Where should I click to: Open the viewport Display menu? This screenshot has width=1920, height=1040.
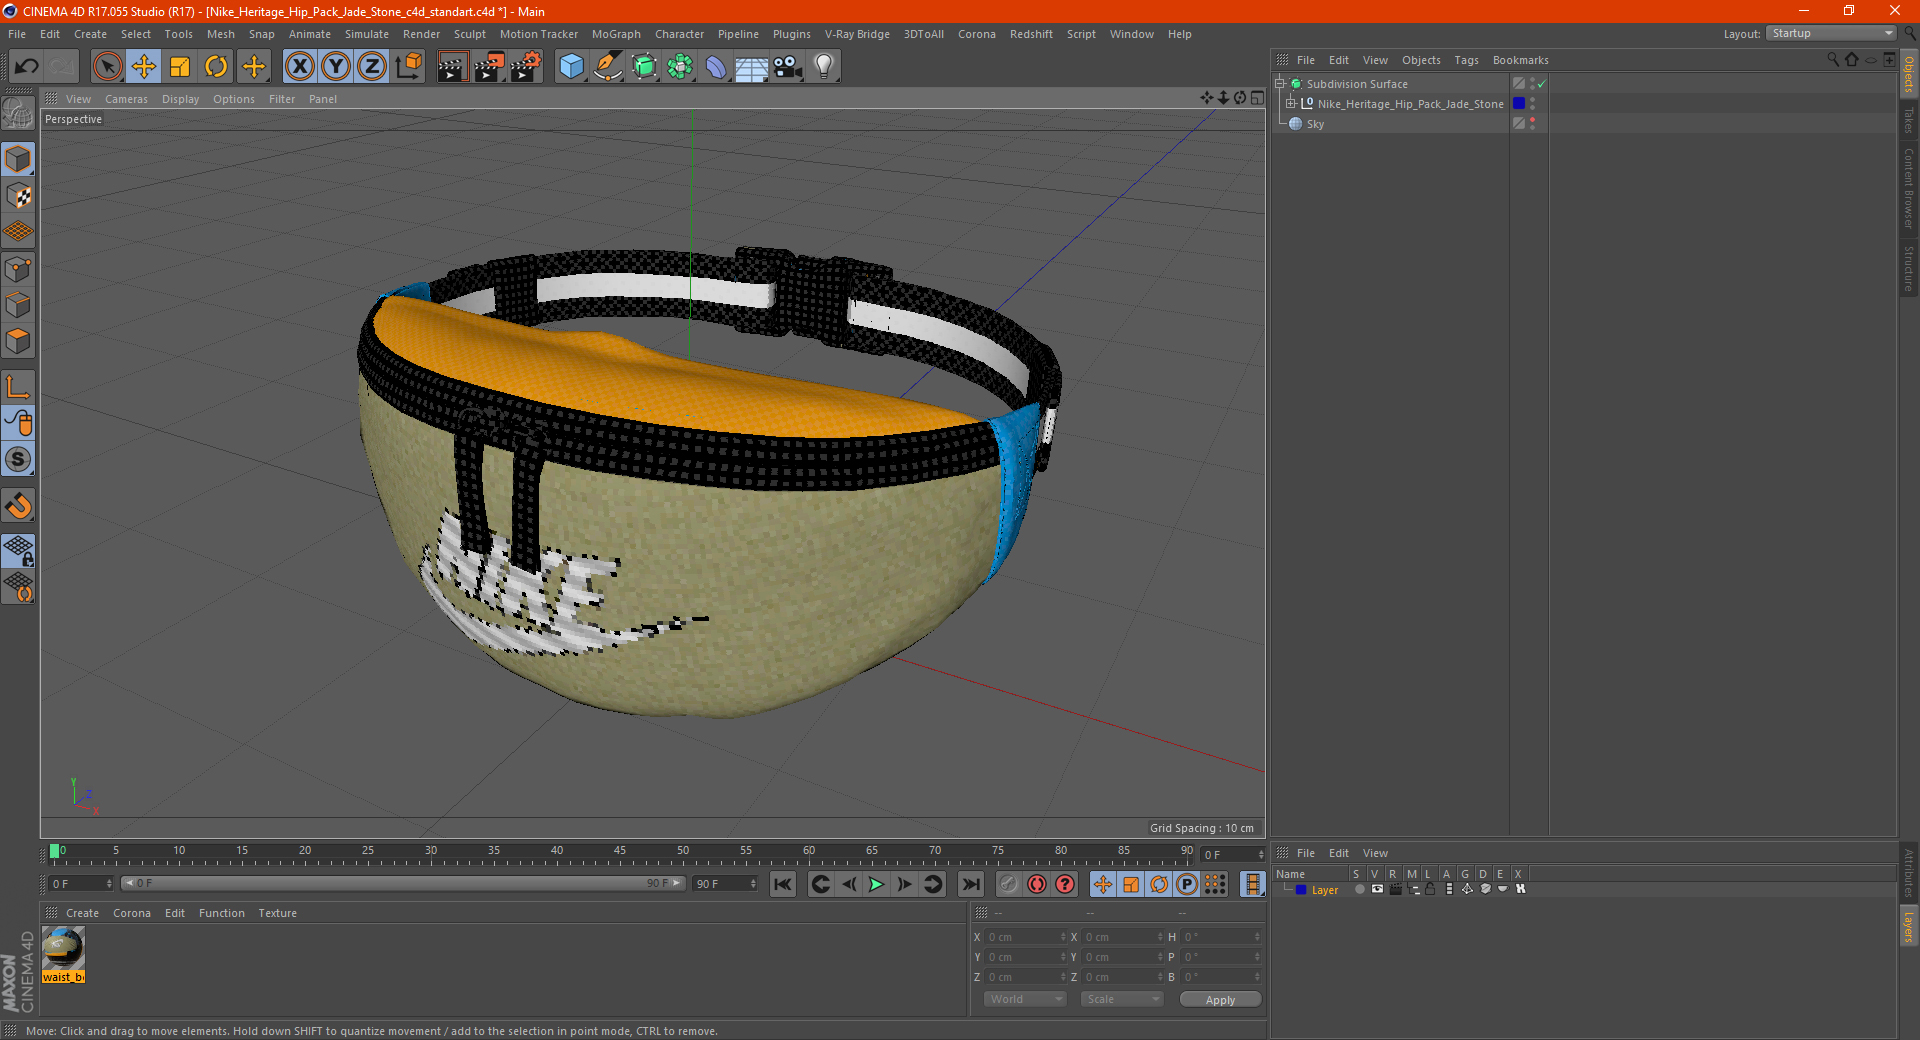[x=180, y=99]
